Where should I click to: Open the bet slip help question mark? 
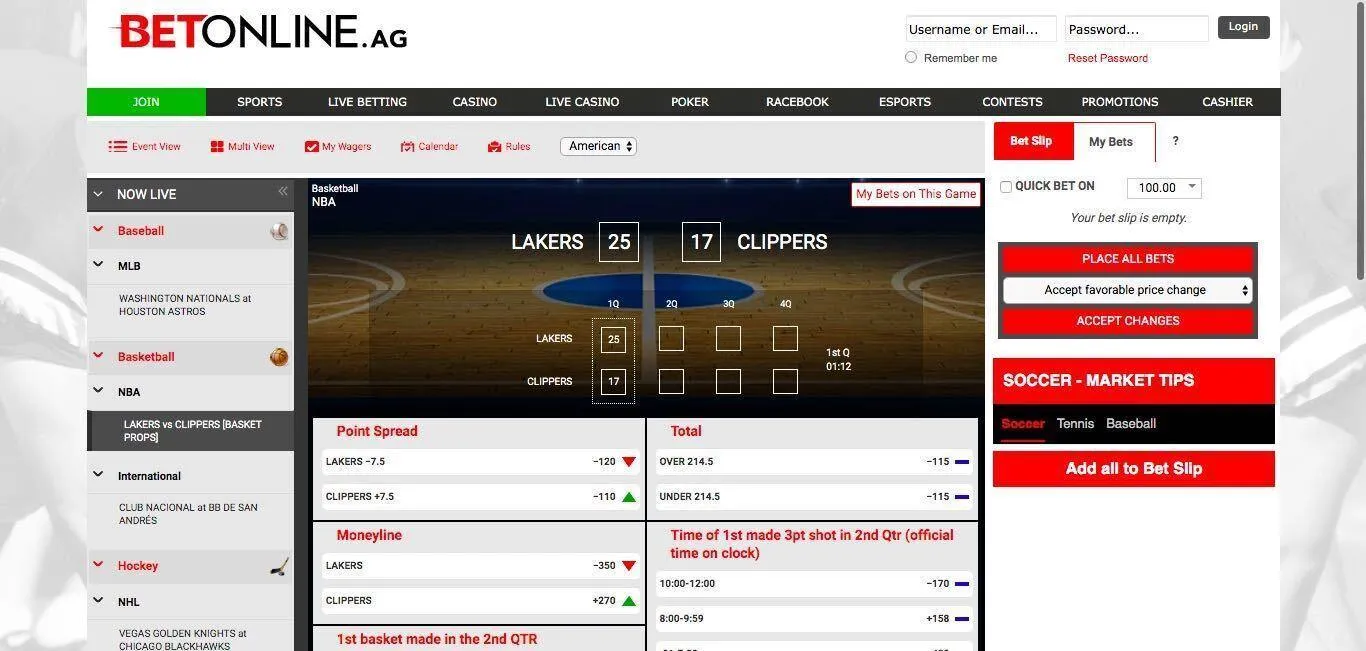coord(1175,141)
